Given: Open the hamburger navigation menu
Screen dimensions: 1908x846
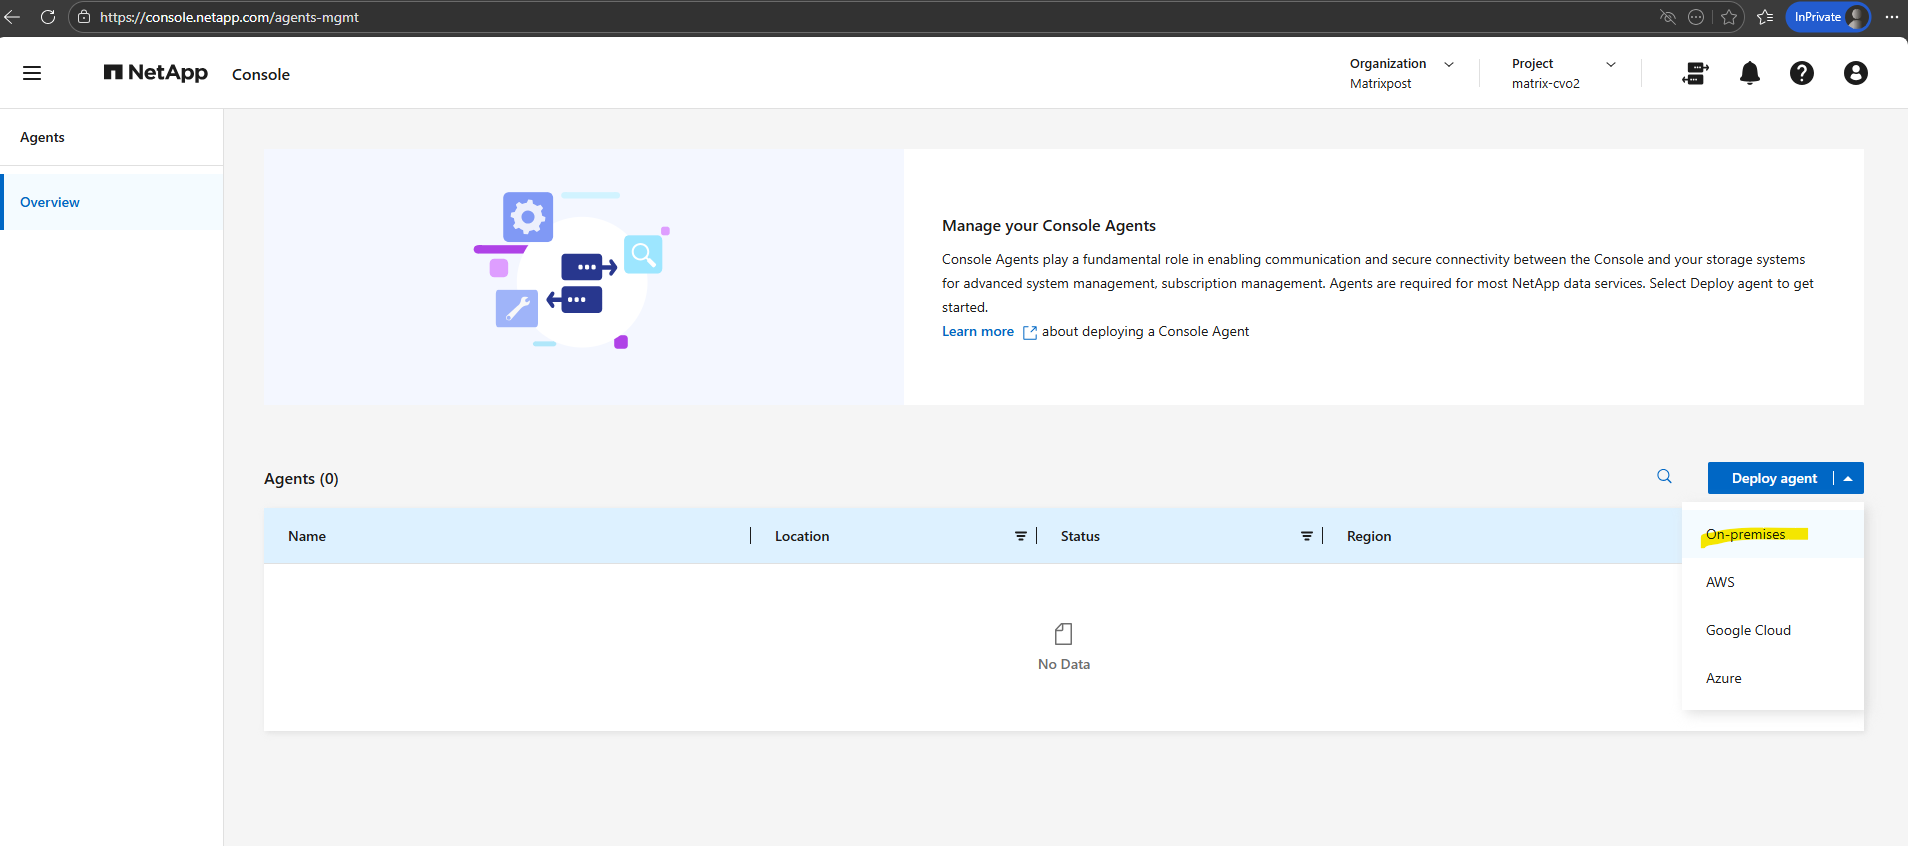Looking at the screenshot, I should (x=32, y=73).
